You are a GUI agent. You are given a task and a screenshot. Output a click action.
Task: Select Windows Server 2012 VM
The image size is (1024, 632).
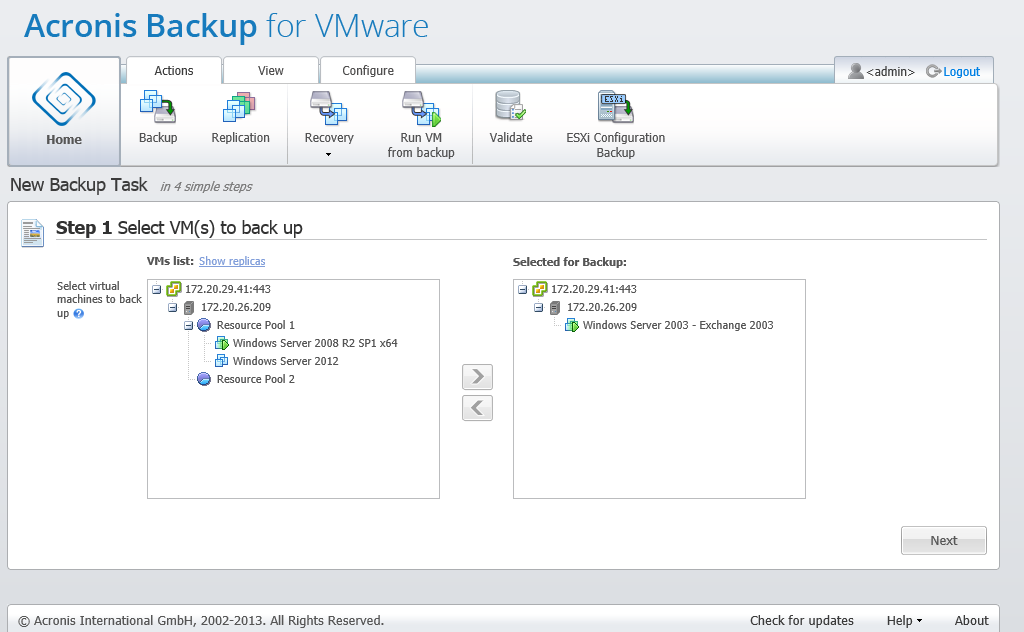[x=285, y=361]
